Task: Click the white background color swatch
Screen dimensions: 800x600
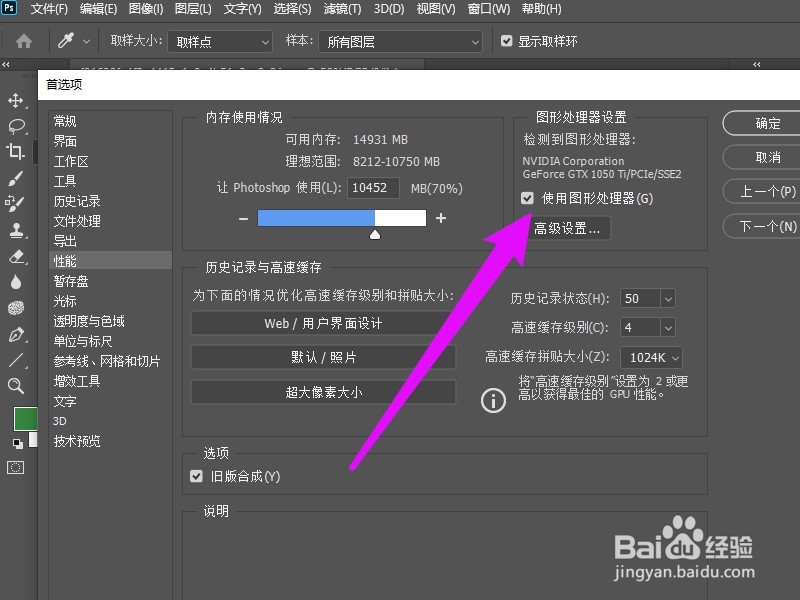Action: point(33,439)
